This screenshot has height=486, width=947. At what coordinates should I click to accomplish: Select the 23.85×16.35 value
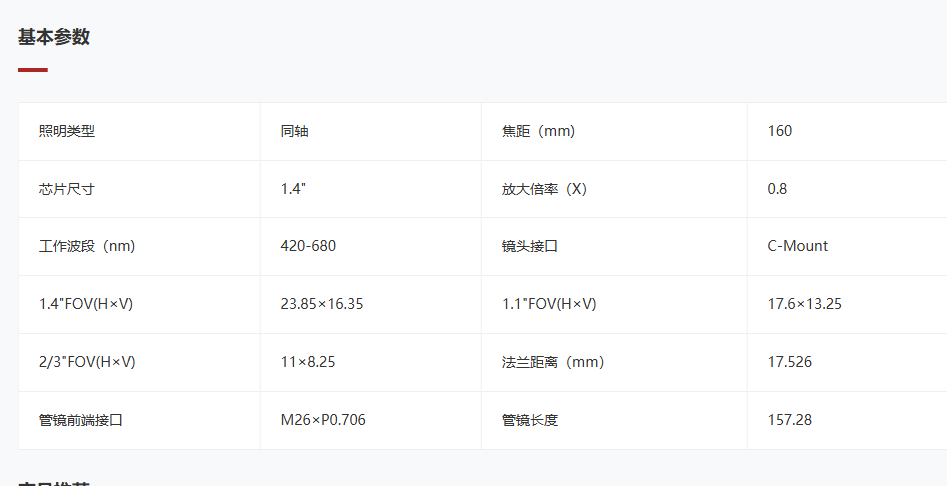[322, 304]
